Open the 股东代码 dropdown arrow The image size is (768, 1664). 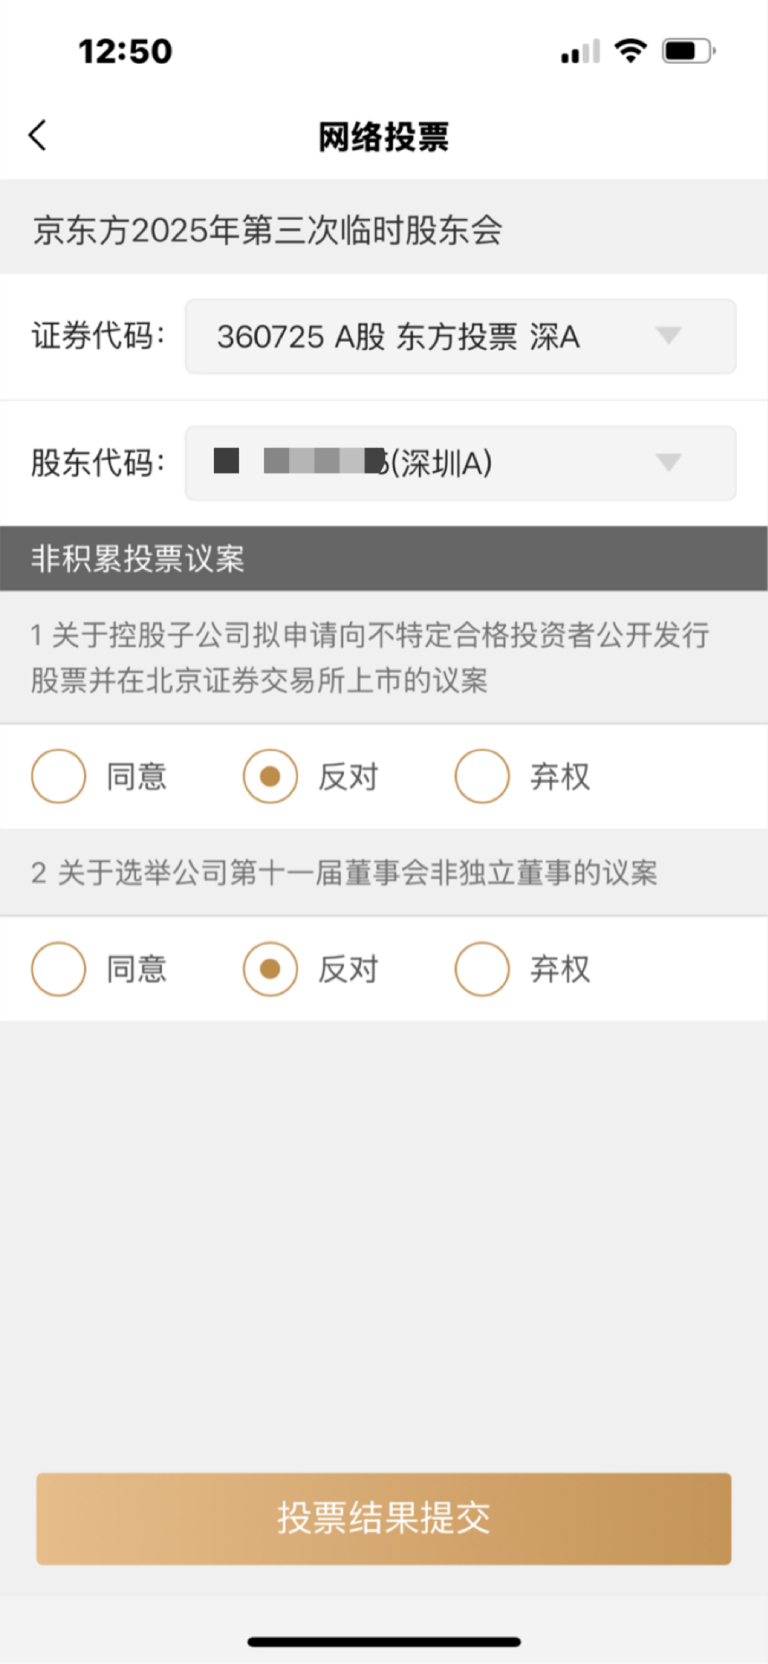point(669,462)
